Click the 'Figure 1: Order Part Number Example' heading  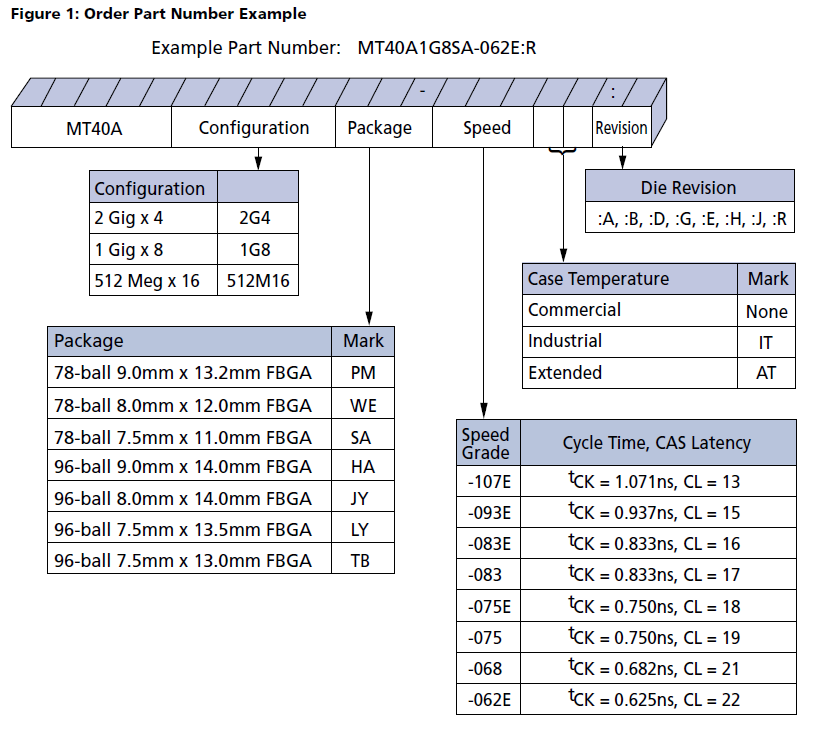pyautogui.click(x=158, y=14)
